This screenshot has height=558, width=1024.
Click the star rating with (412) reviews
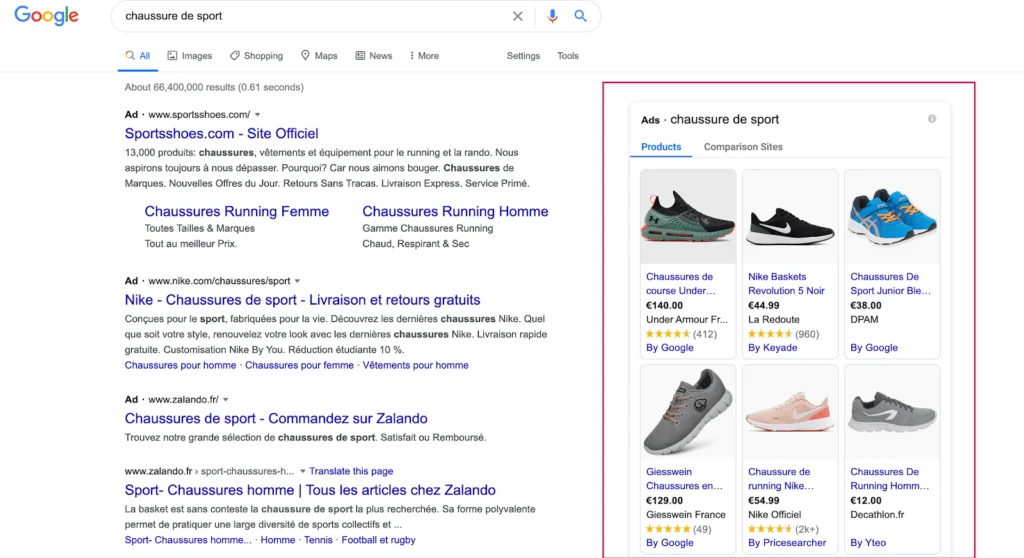[x=681, y=334]
